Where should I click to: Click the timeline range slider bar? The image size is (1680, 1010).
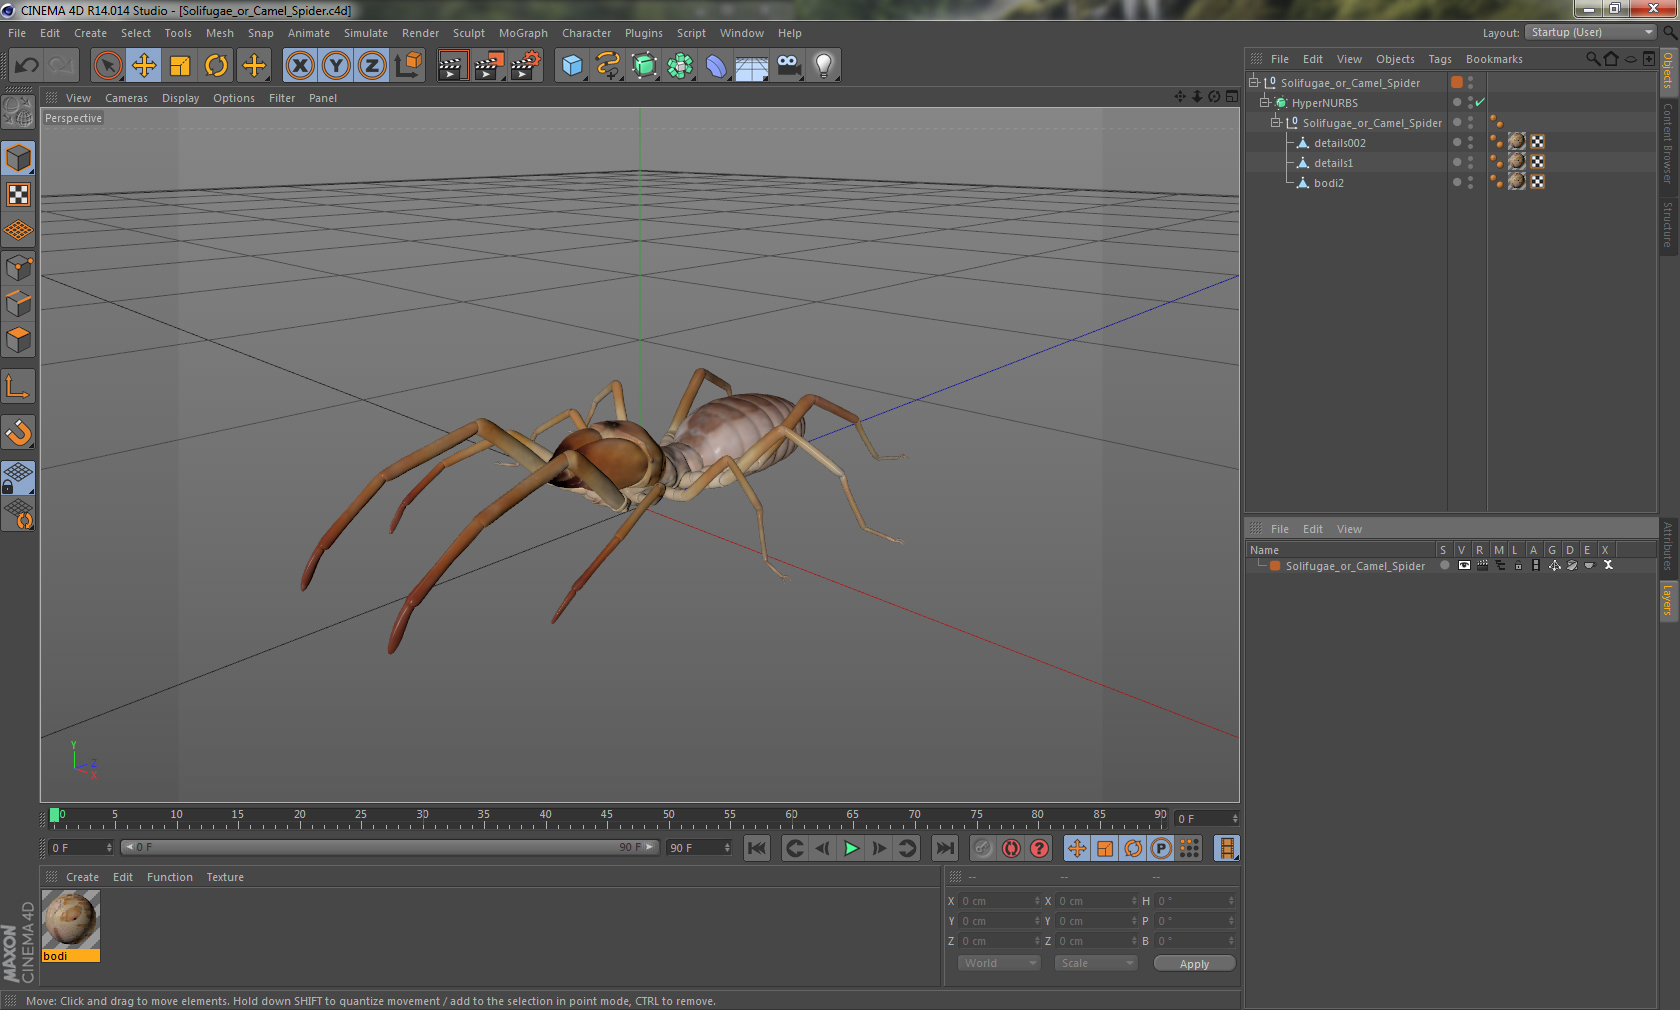(390, 847)
